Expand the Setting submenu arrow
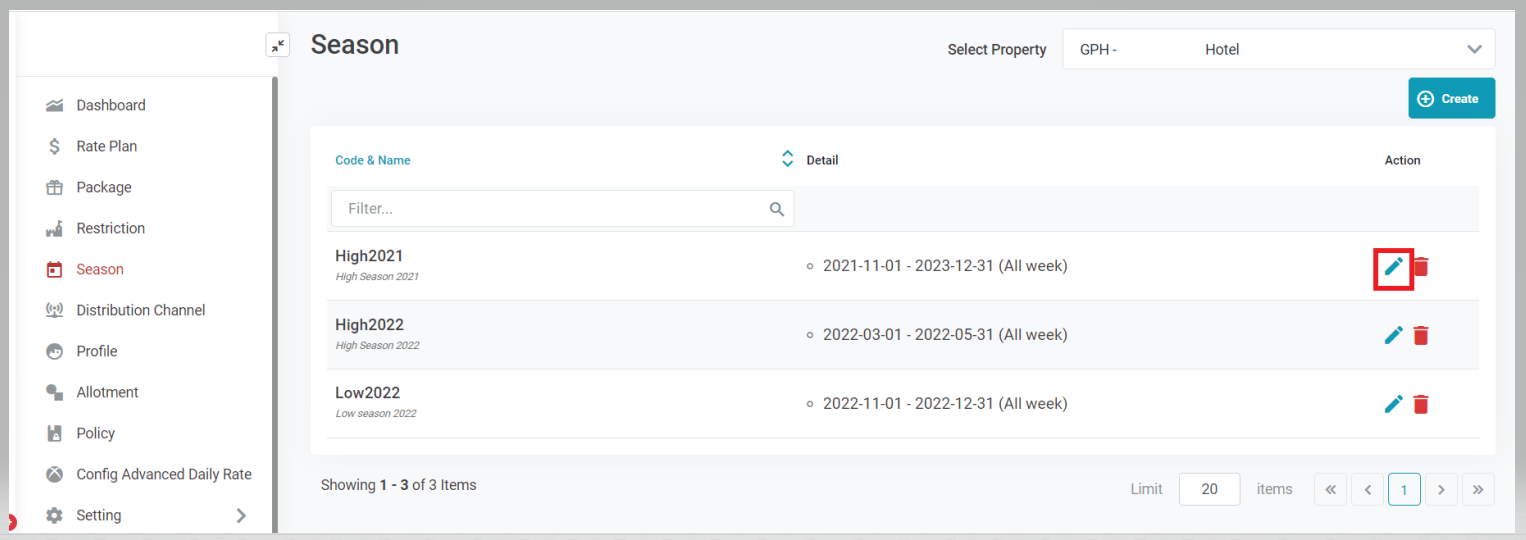This screenshot has width=1526, height=540. click(x=240, y=515)
